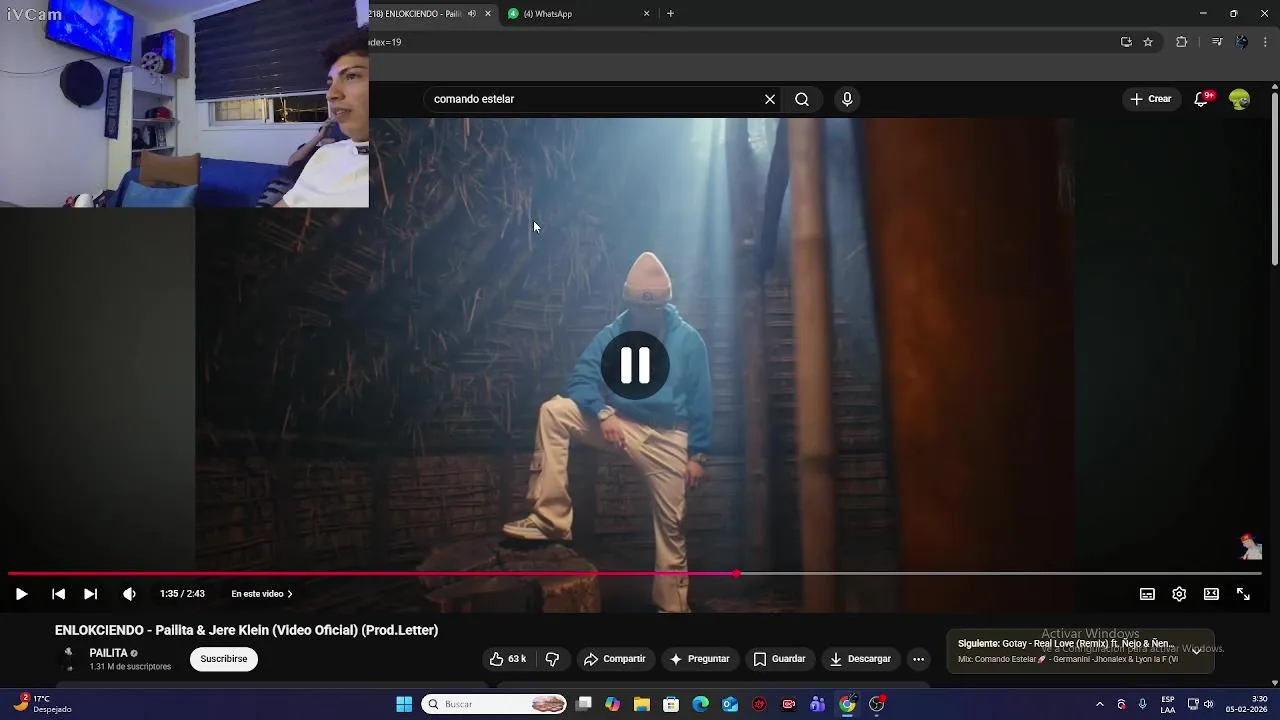Viewport: 1280px width, 720px height.
Task: Click the large pause overlay on video
Action: (635, 365)
